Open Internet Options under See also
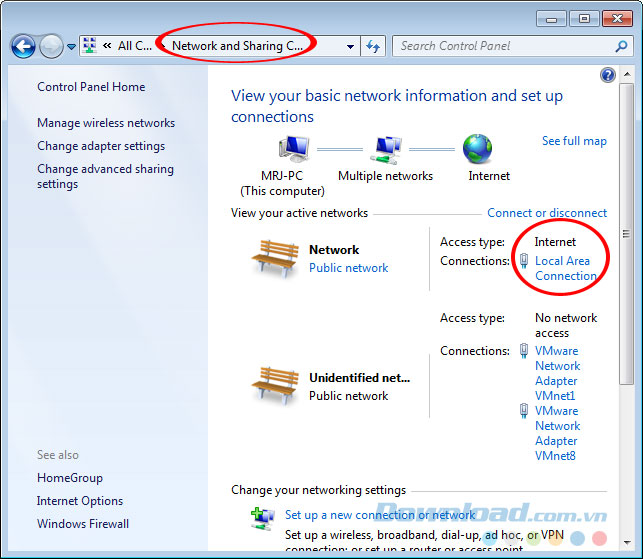Screen dimensions: 643x559 (x=80, y=501)
